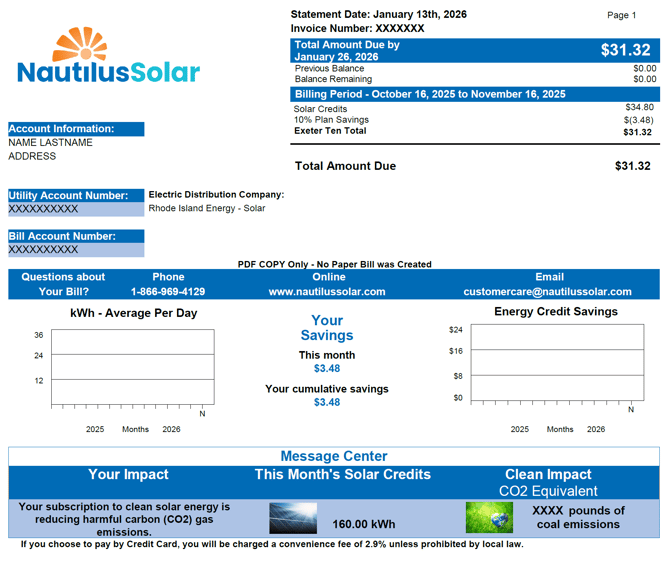Select the Statement Date January 13th, 2026 text
This screenshot has height=565, width=670.
tap(379, 15)
